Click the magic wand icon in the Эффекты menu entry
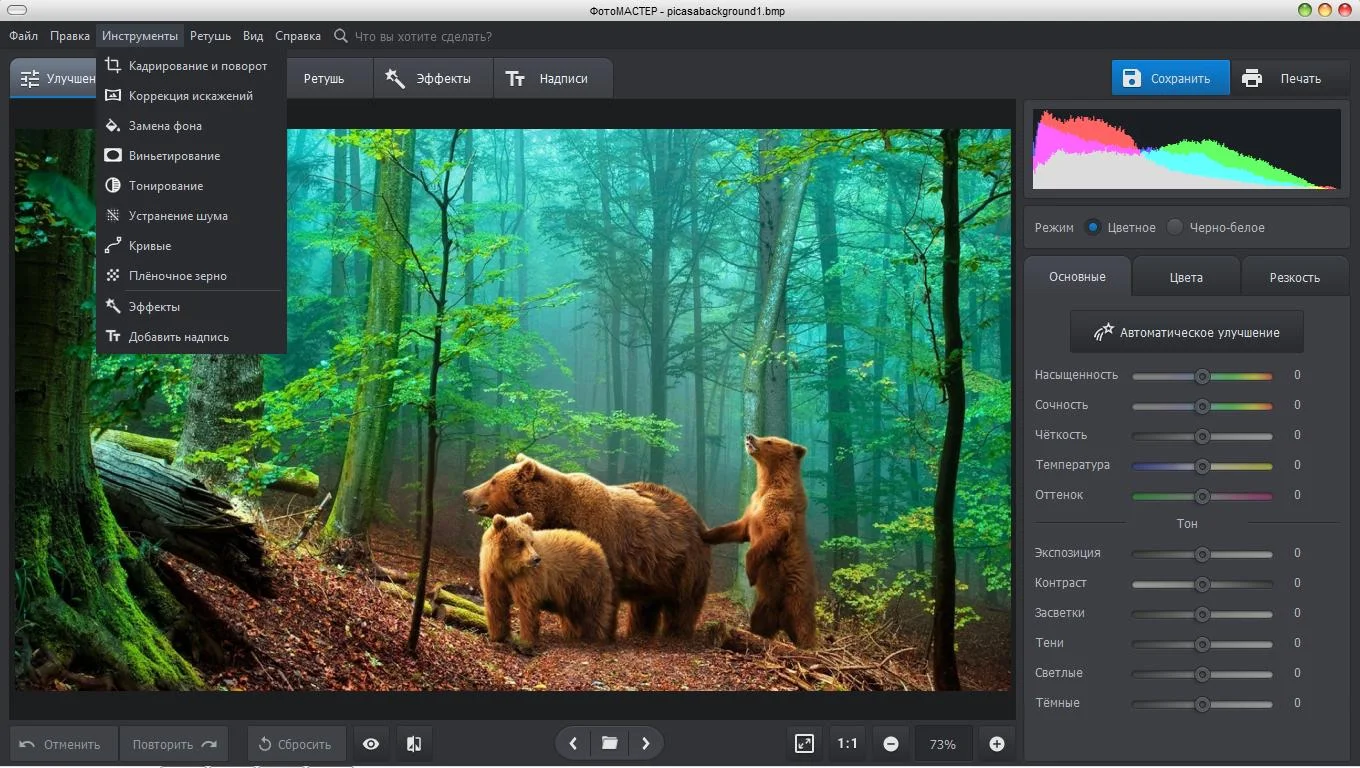 pos(113,307)
